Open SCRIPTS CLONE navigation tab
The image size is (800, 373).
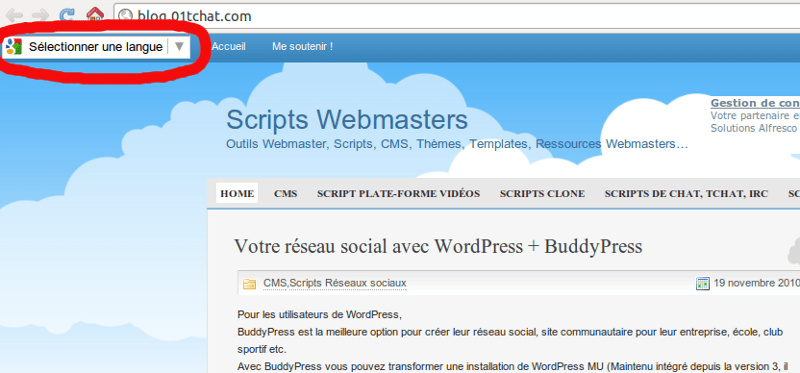click(x=542, y=194)
